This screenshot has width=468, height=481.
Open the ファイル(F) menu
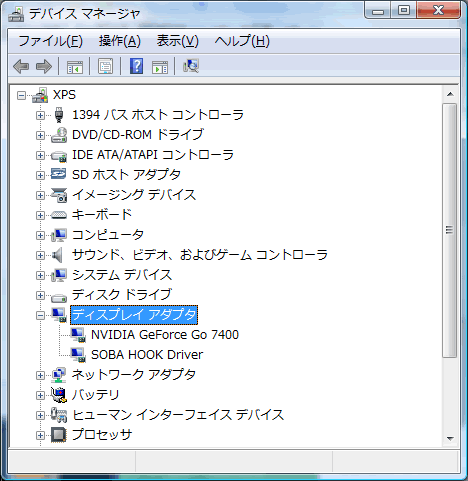click(x=50, y=41)
